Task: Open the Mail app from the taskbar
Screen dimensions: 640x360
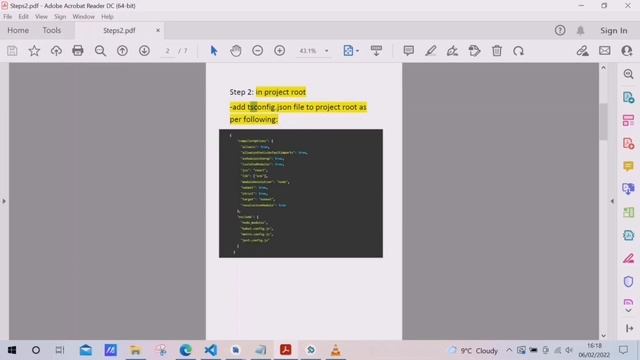Action: click(86, 350)
